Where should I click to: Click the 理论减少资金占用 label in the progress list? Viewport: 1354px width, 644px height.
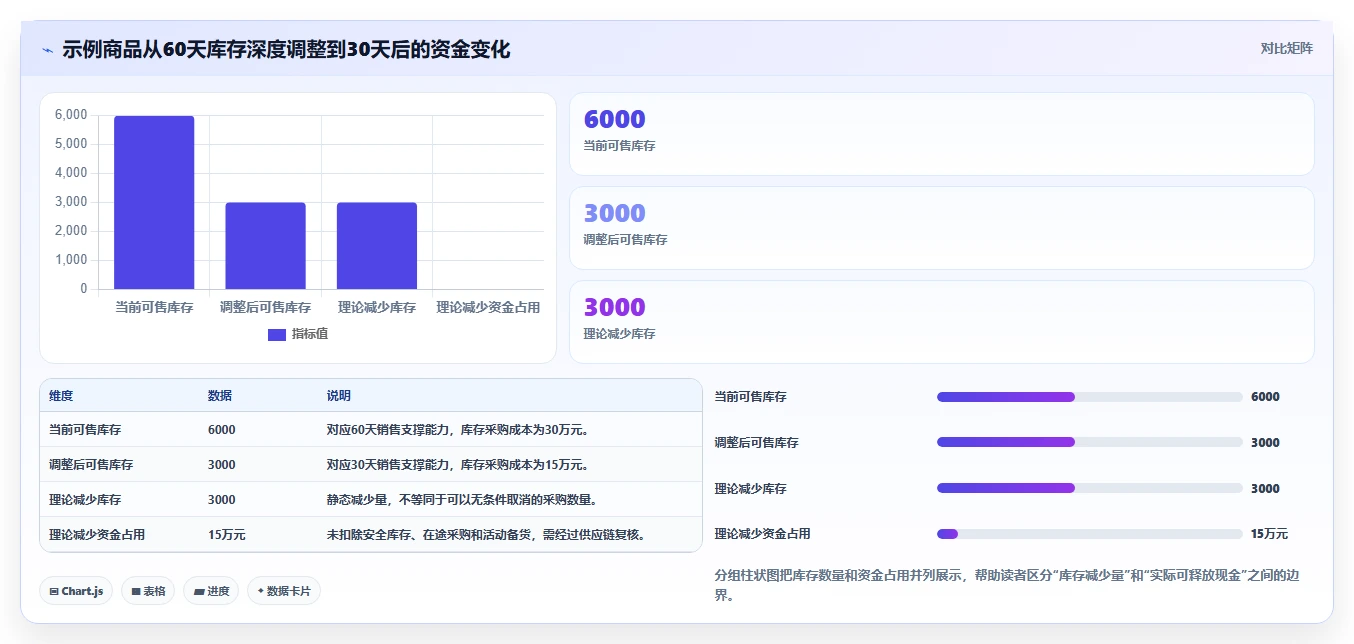(x=763, y=534)
